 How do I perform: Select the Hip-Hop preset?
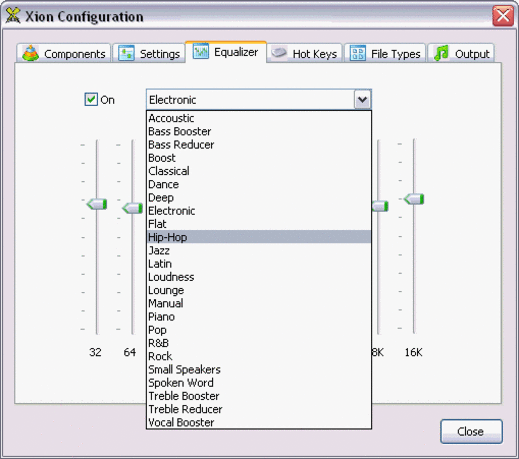pyautogui.click(x=259, y=237)
